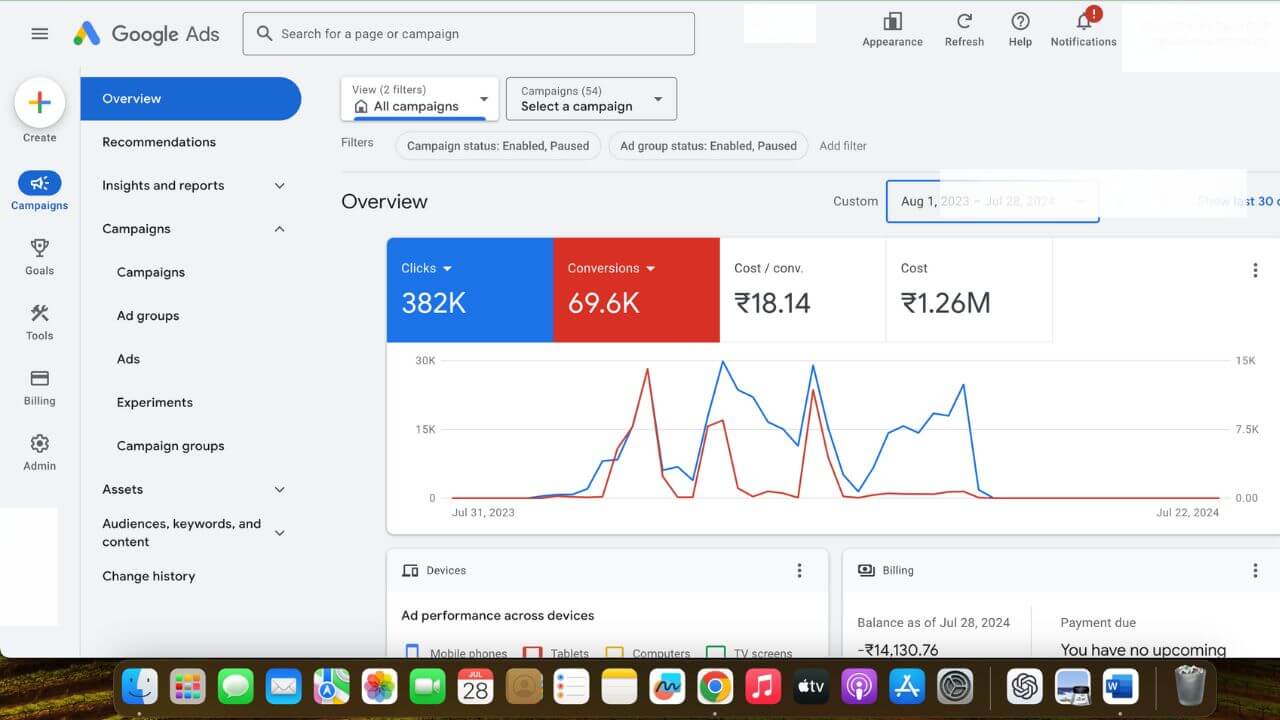This screenshot has height=720, width=1280.
Task: Open Ad groups in side menu
Action: [x=148, y=316]
